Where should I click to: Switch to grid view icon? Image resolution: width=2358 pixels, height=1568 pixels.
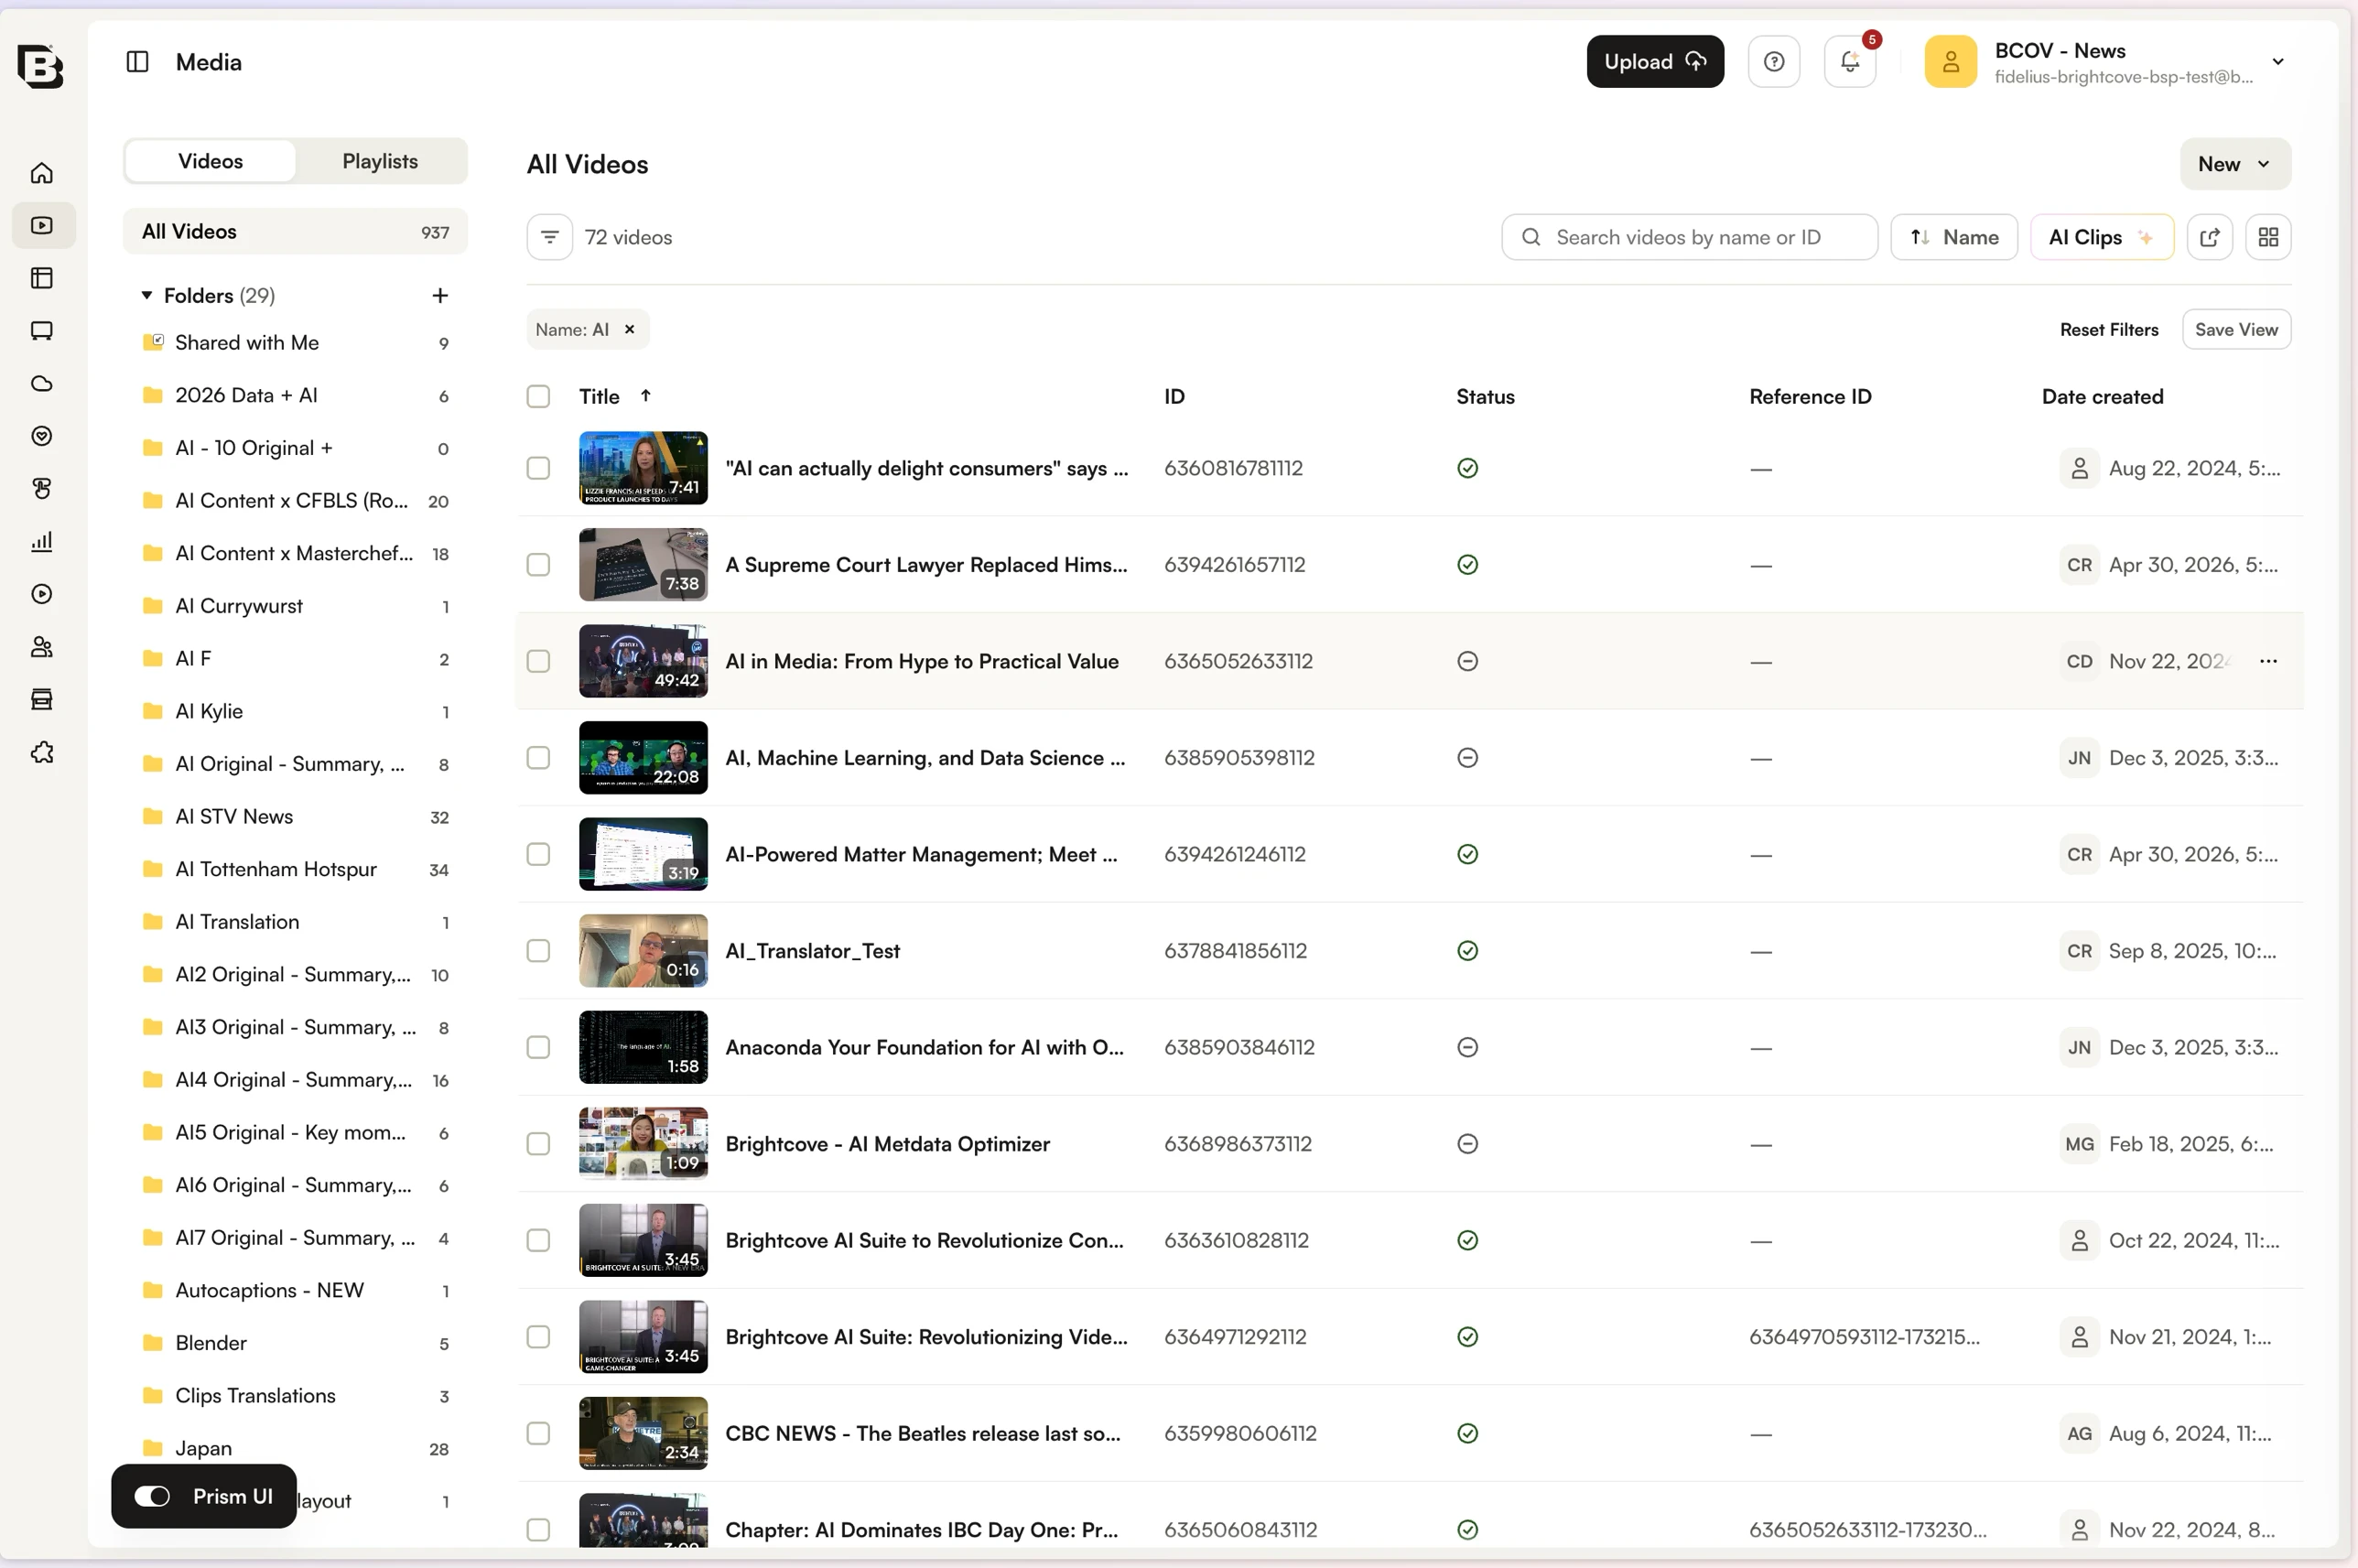point(2268,237)
